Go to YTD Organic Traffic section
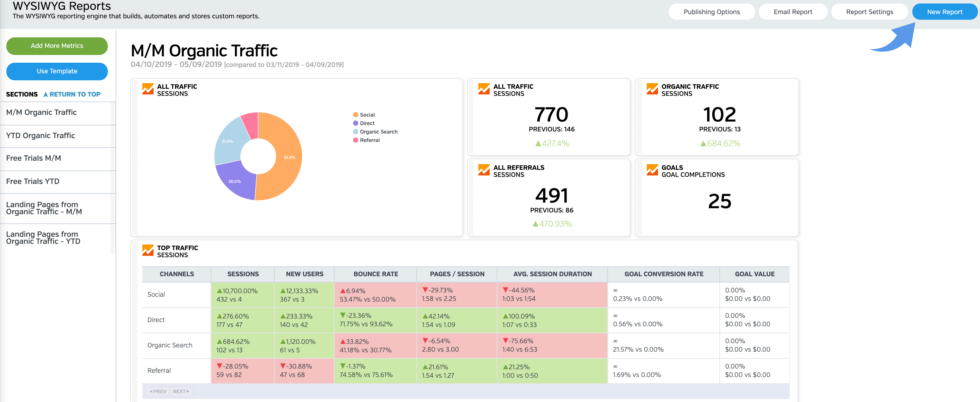Viewport: 980px width, 402px height. coord(41,135)
